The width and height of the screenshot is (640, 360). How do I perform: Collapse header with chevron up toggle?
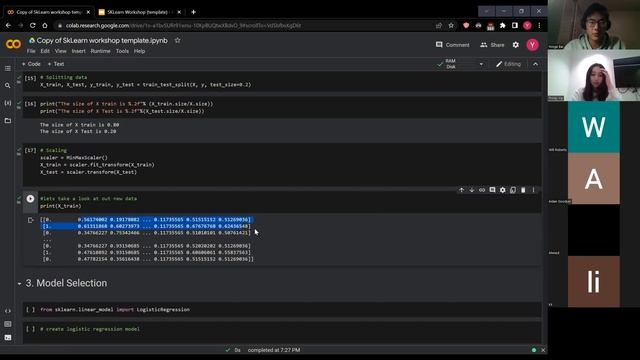(x=536, y=64)
